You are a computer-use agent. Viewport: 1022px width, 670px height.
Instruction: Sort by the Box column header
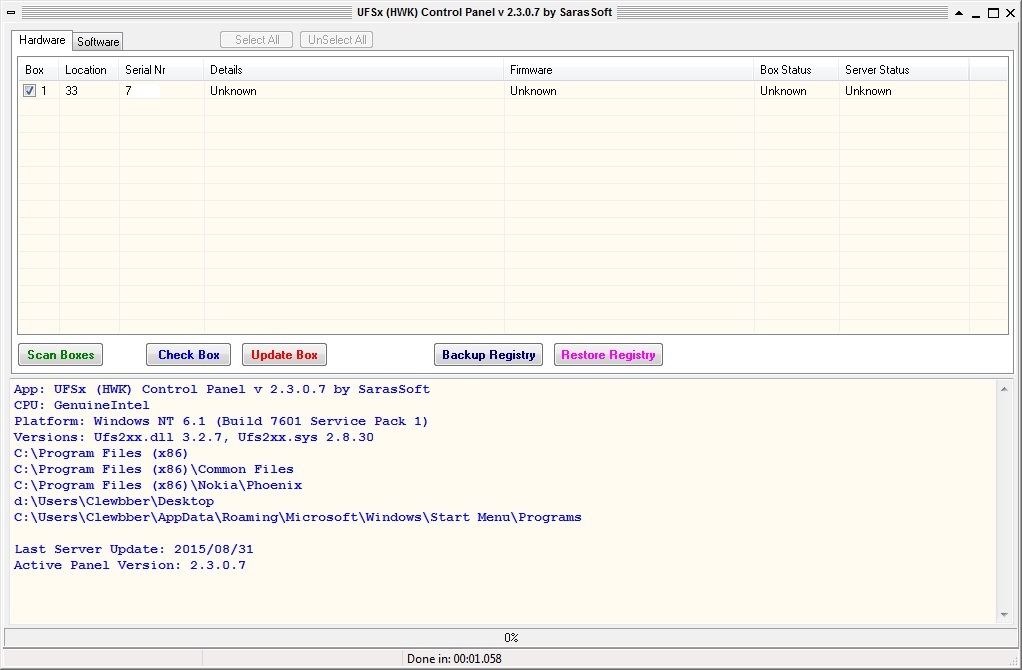[x=38, y=70]
